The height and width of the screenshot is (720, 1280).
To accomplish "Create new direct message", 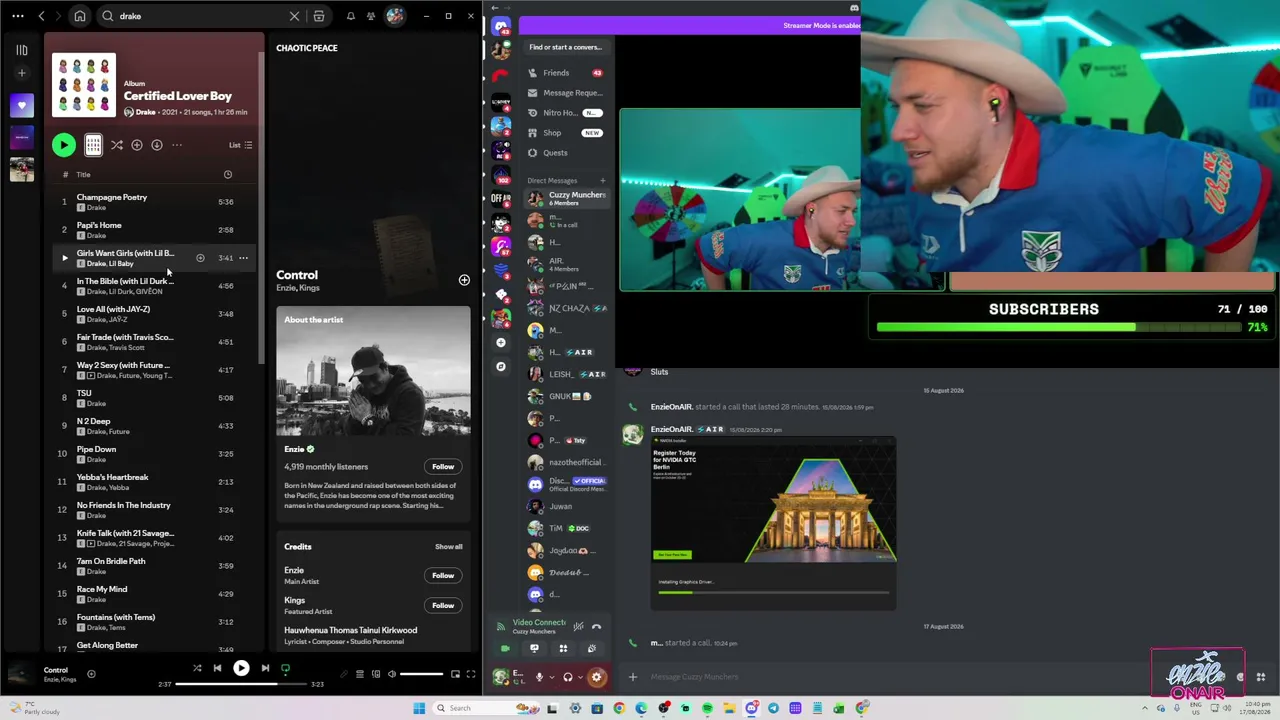I will click(602, 181).
